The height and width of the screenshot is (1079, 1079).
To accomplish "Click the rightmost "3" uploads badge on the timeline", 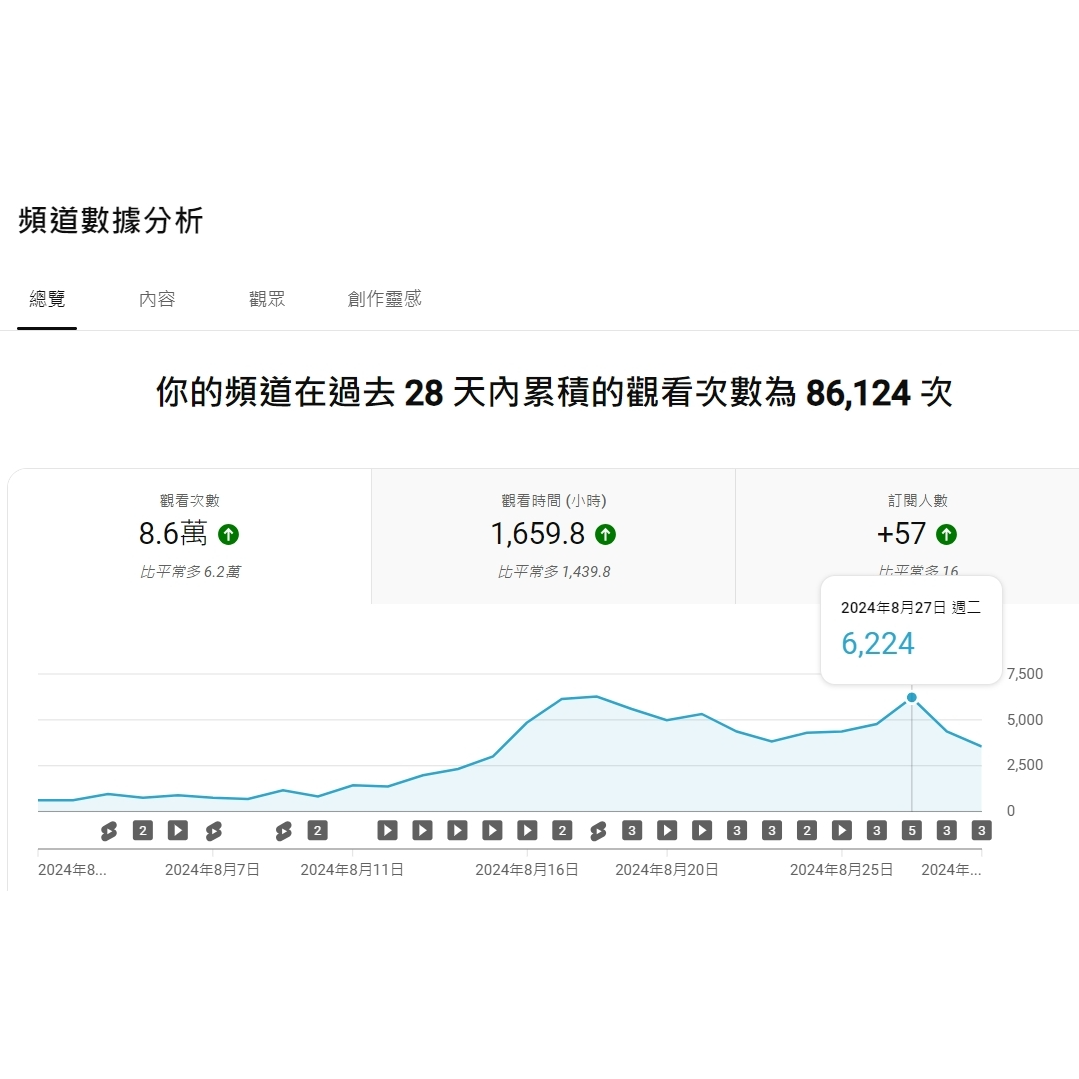I will pyautogui.click(x=981, y=830).
